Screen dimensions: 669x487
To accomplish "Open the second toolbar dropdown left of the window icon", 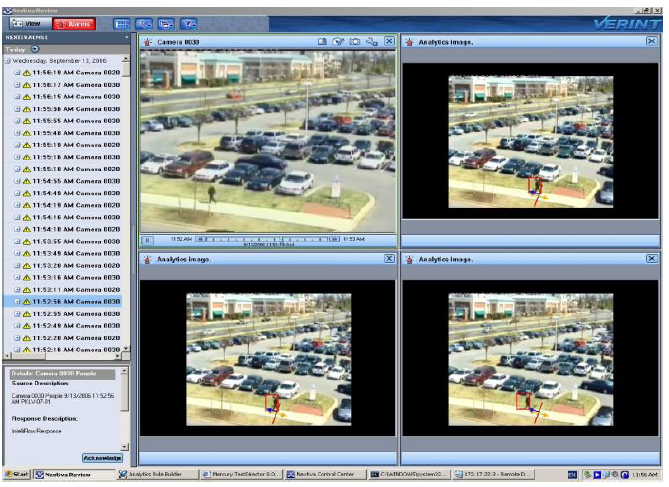I will [143, 24].
